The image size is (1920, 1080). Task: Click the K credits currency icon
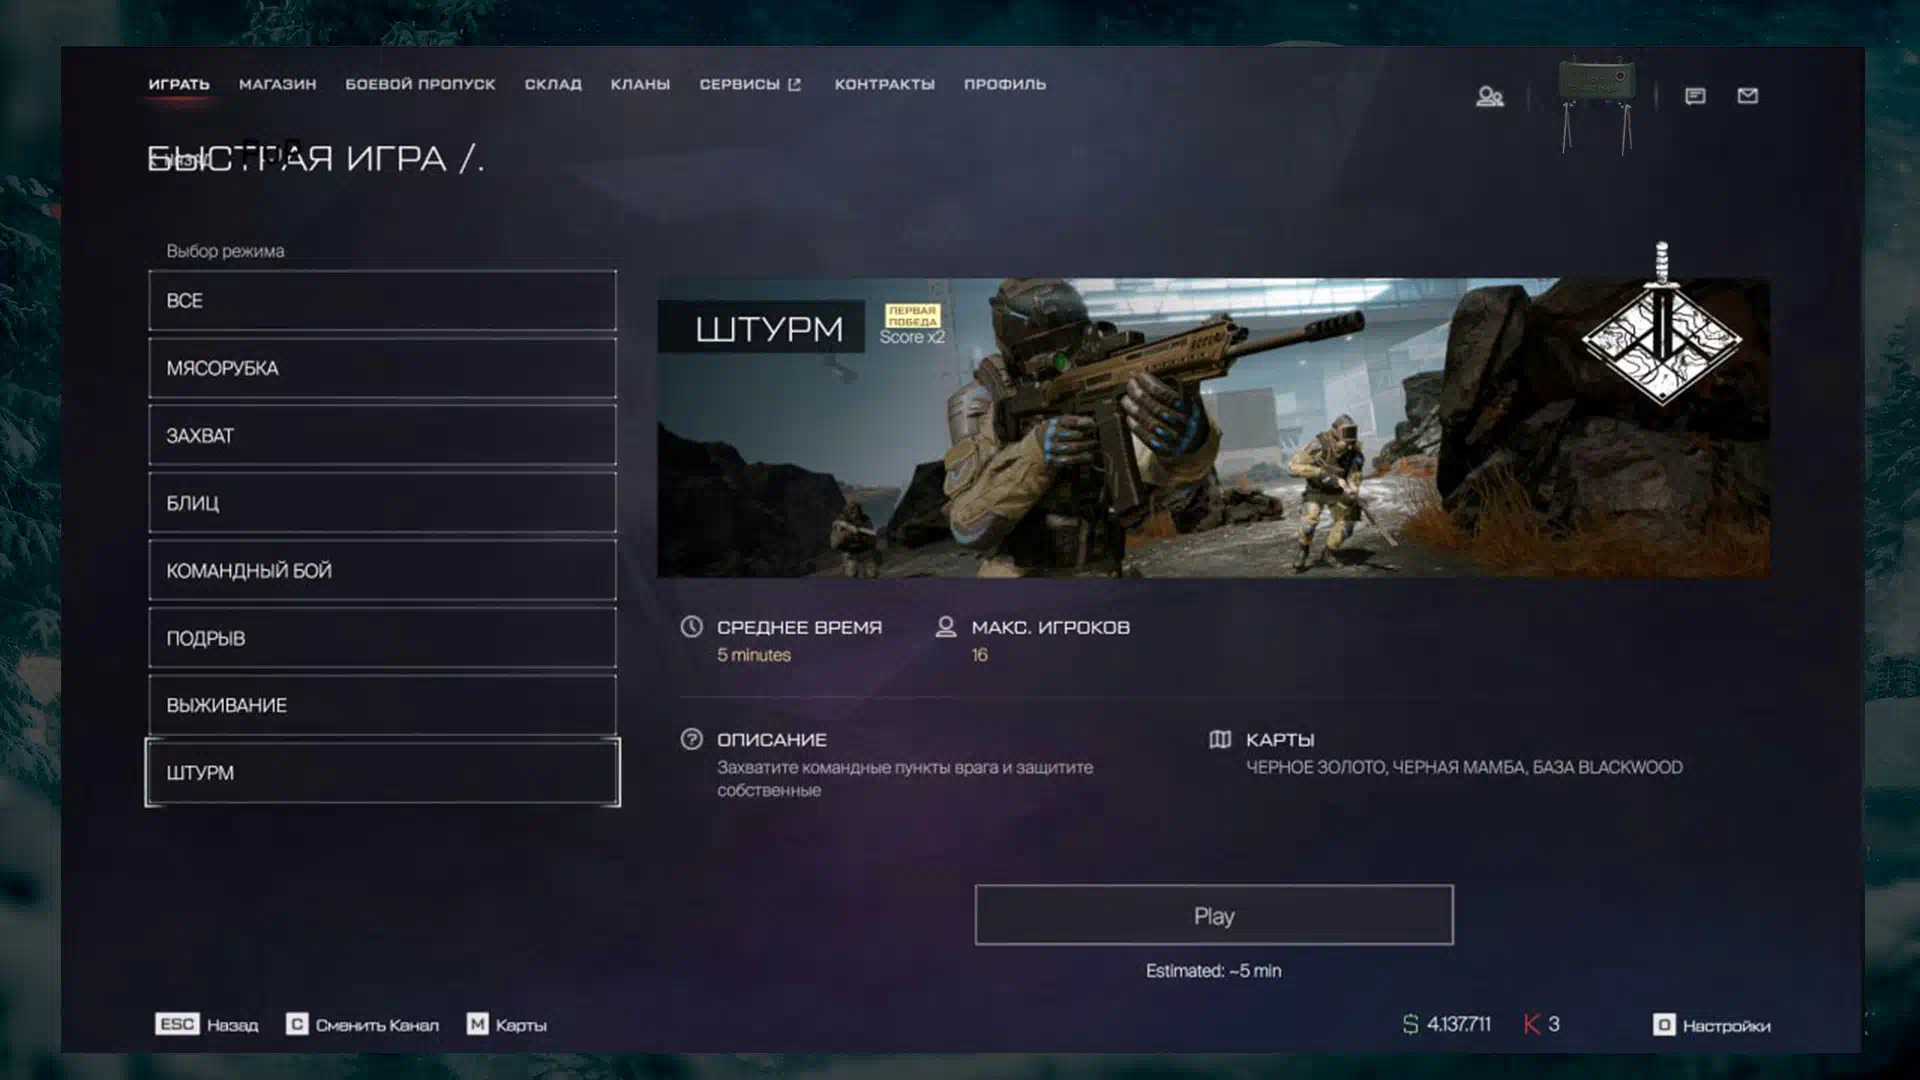tap(1531, 1024)
